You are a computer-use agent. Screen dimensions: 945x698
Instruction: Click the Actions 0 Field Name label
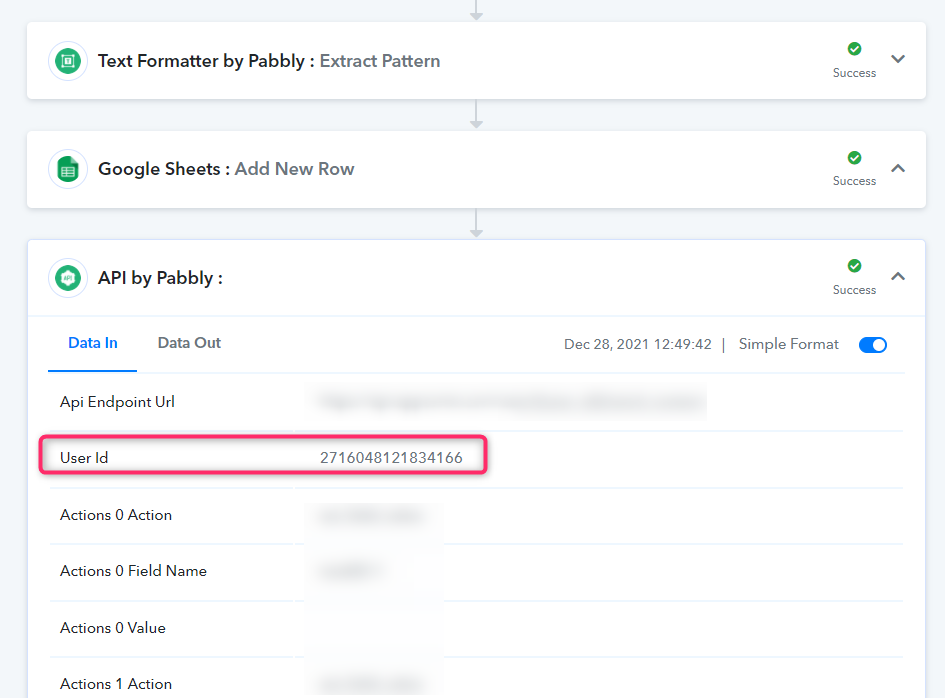pos(133,571)
